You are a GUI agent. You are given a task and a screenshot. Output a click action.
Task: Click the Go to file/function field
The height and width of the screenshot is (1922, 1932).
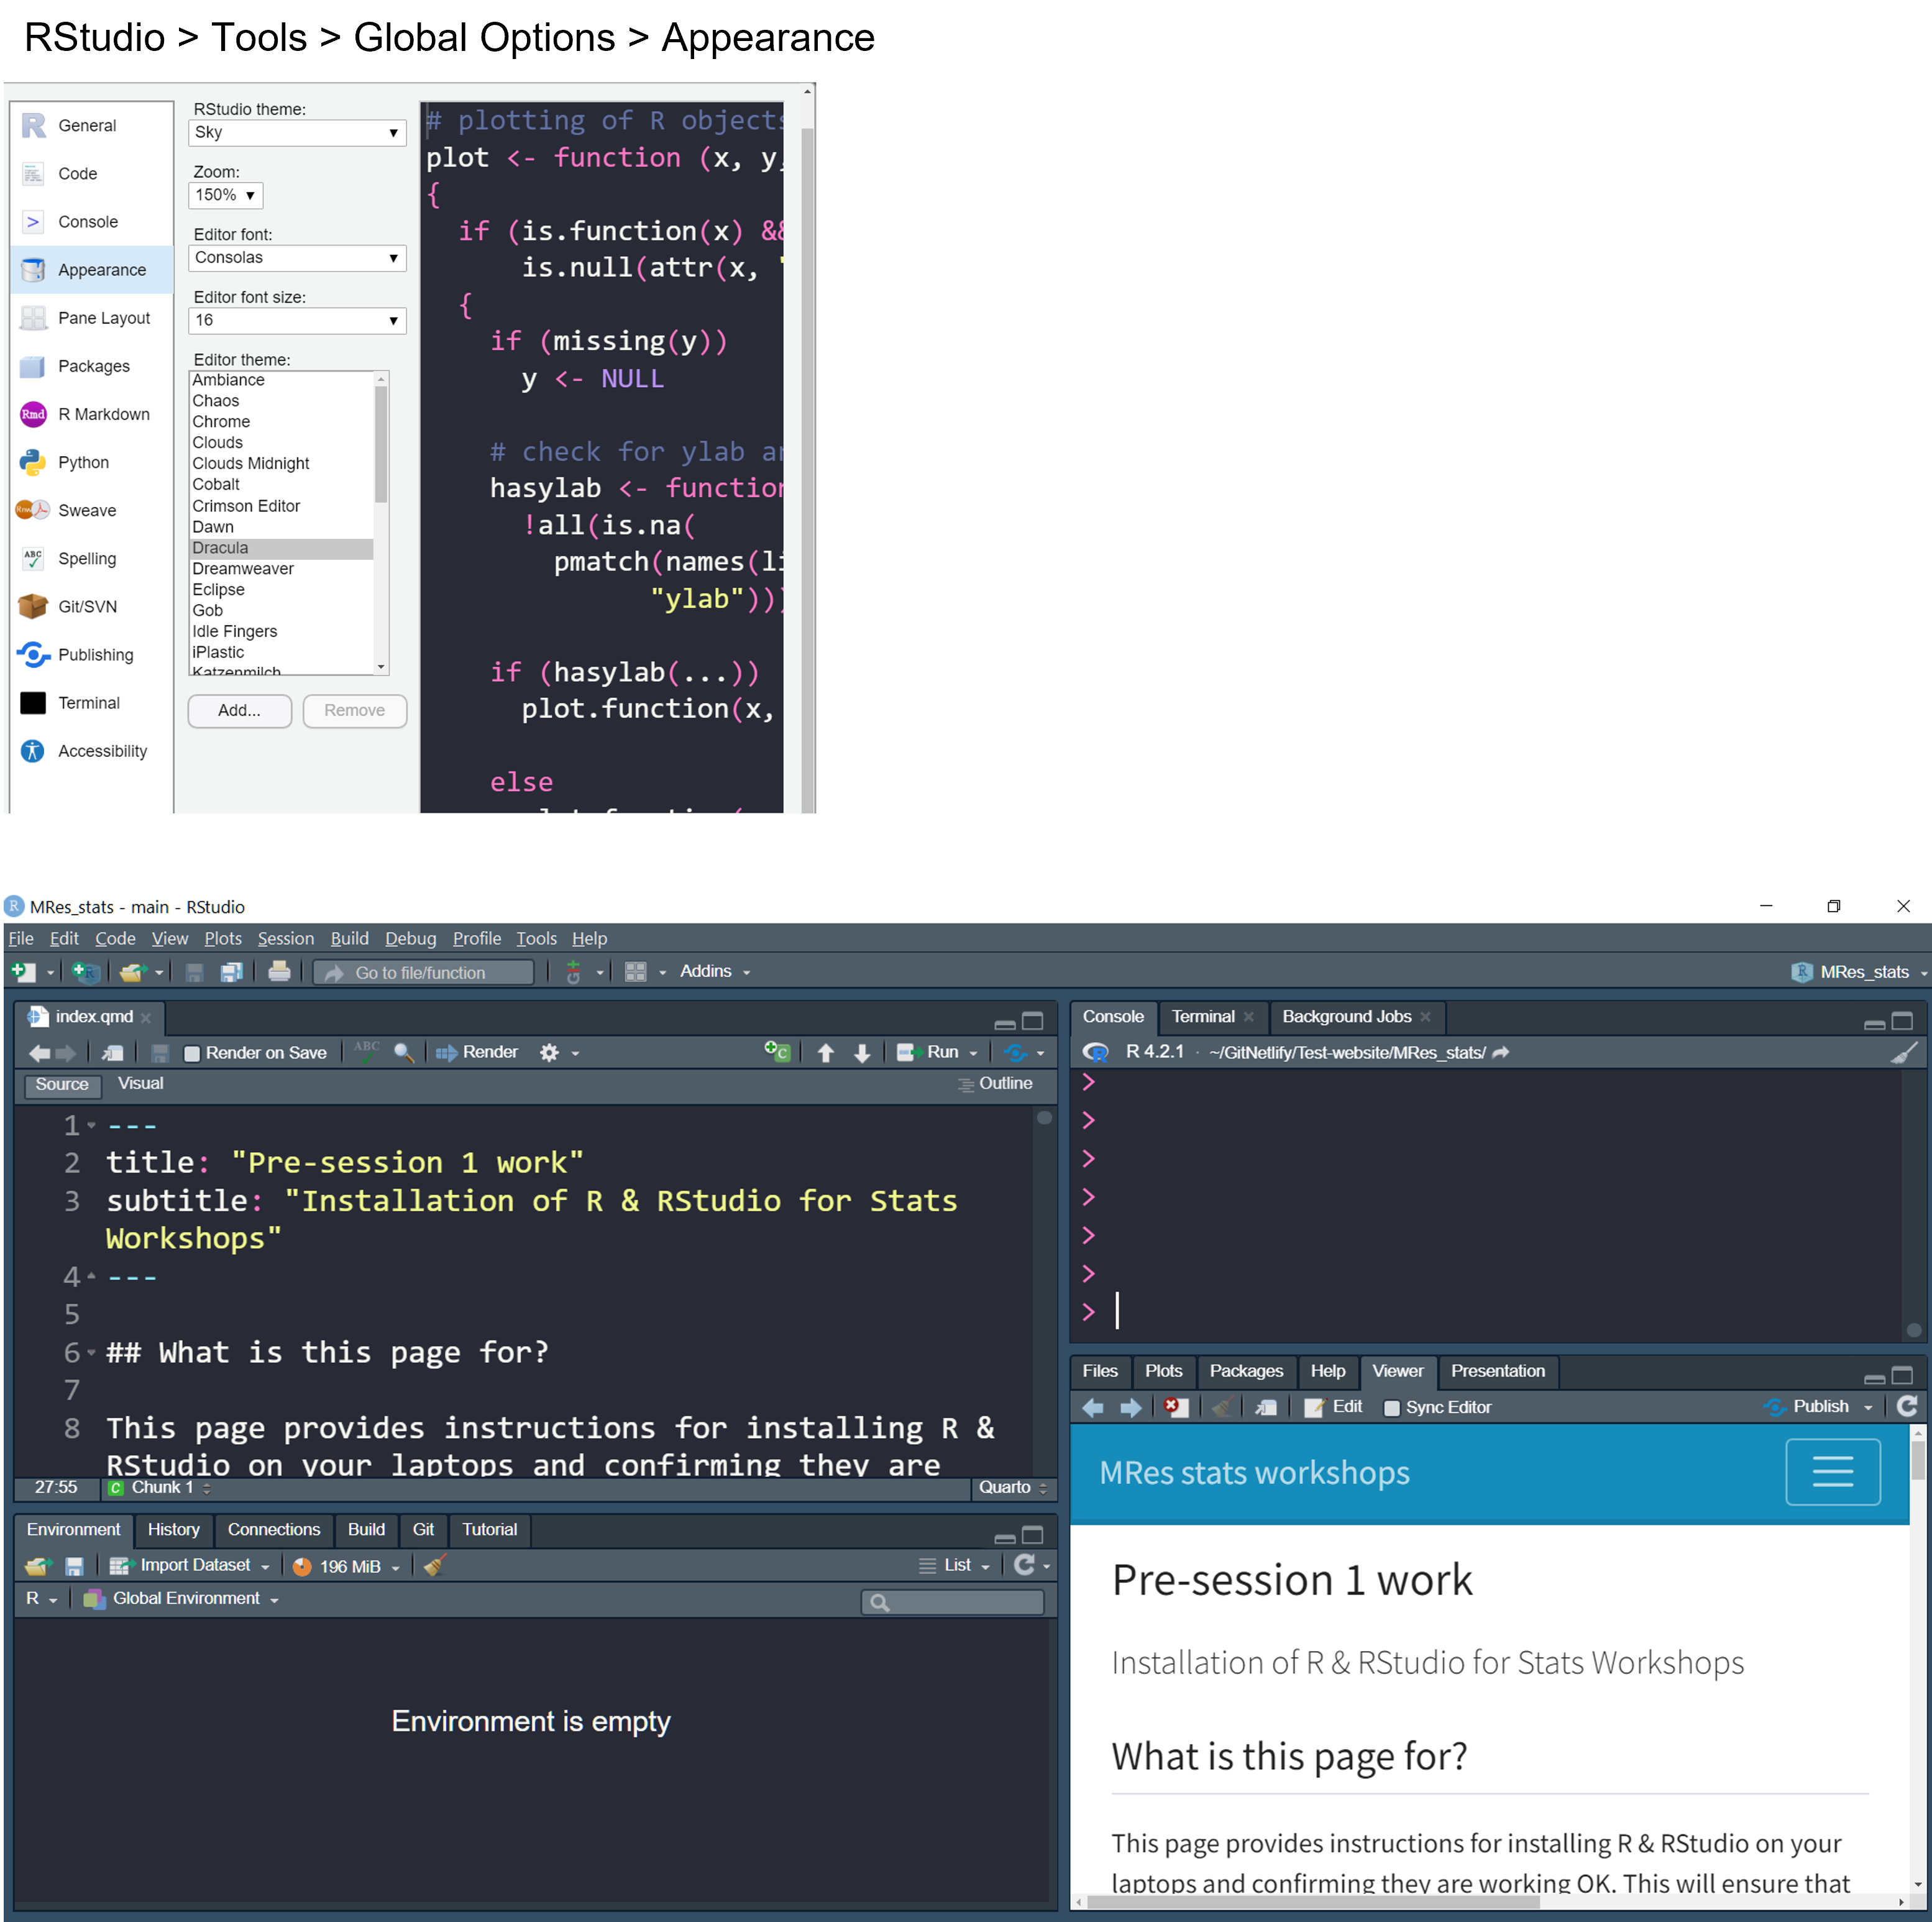point(424,973)
